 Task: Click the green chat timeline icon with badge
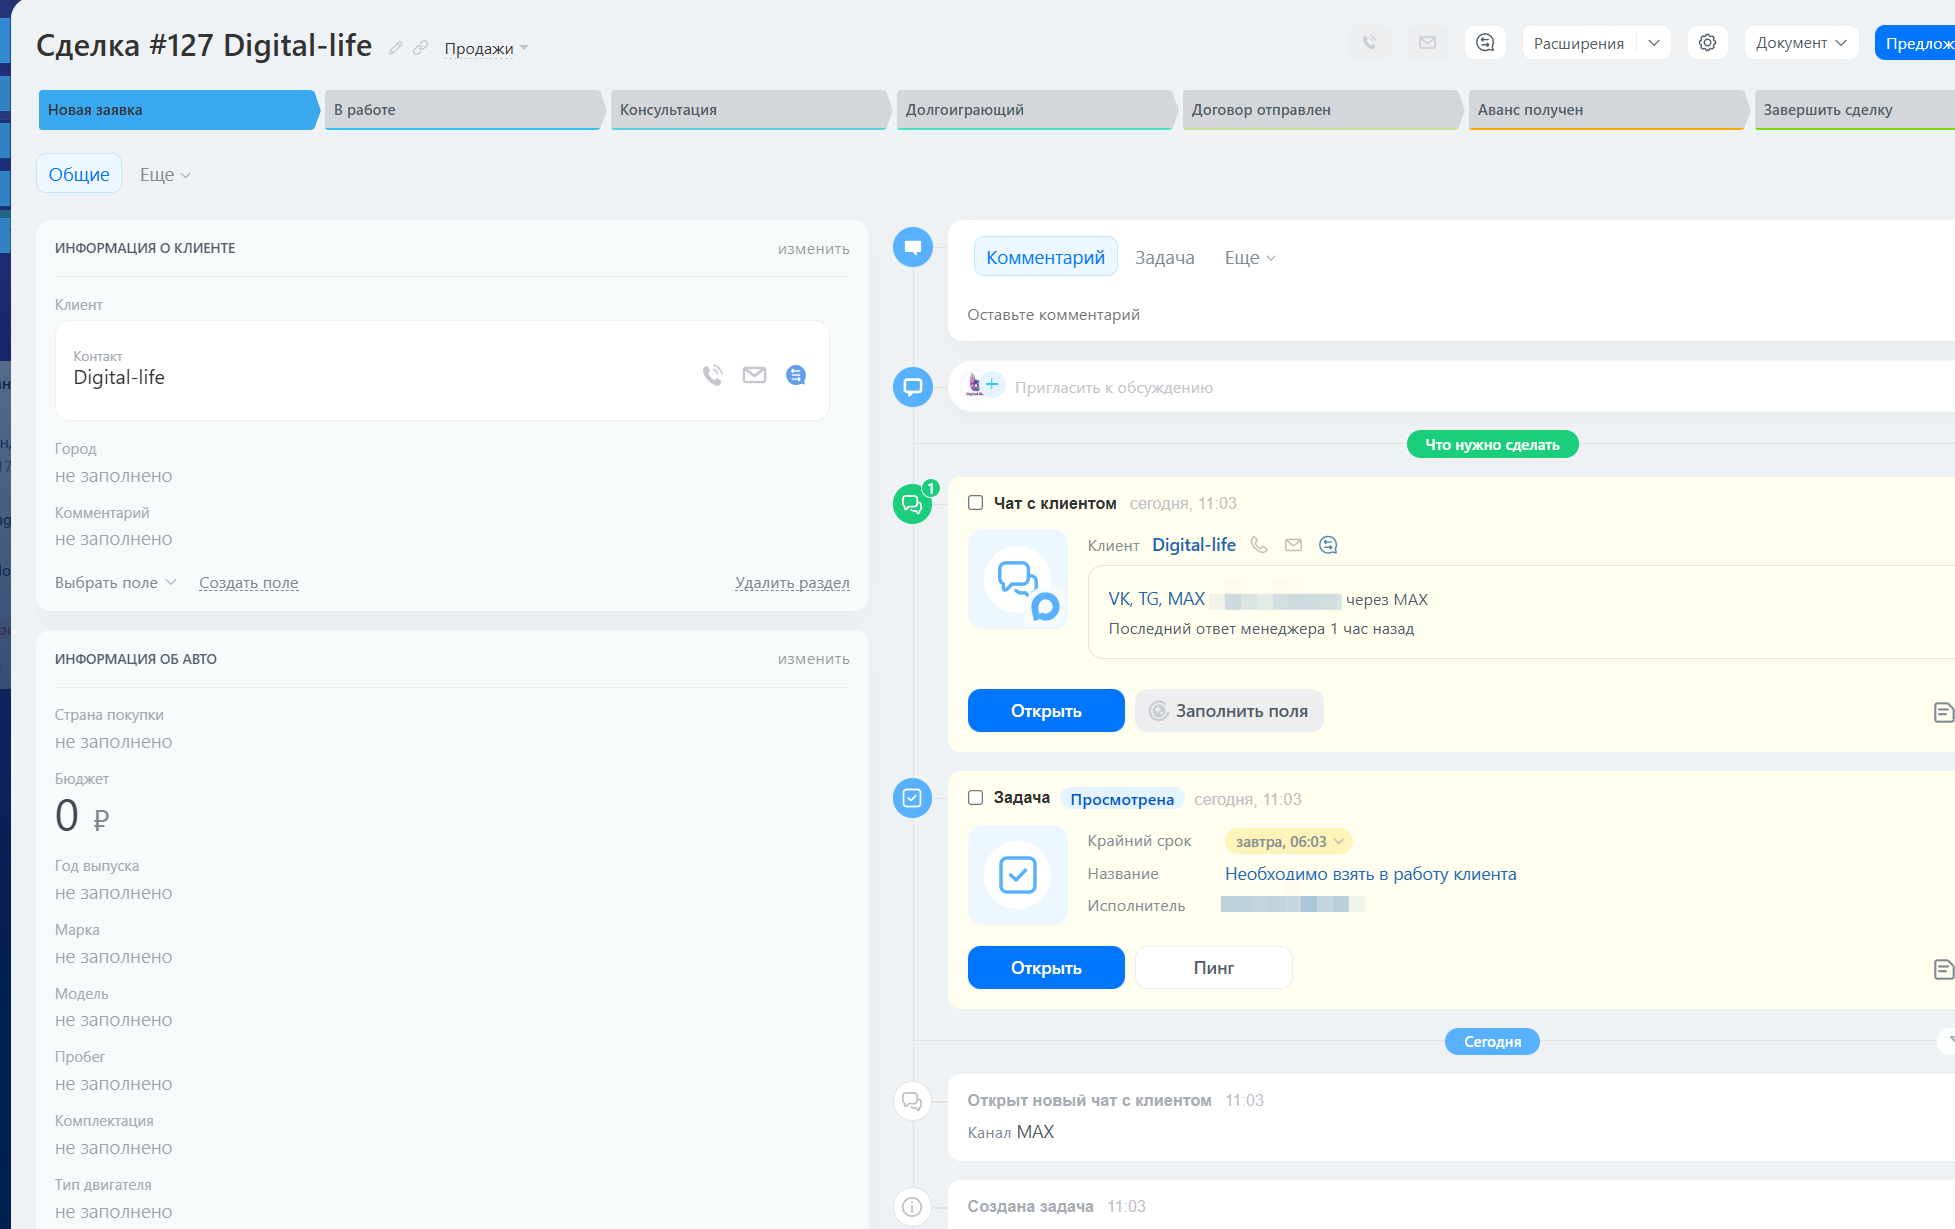coord(912,503)
